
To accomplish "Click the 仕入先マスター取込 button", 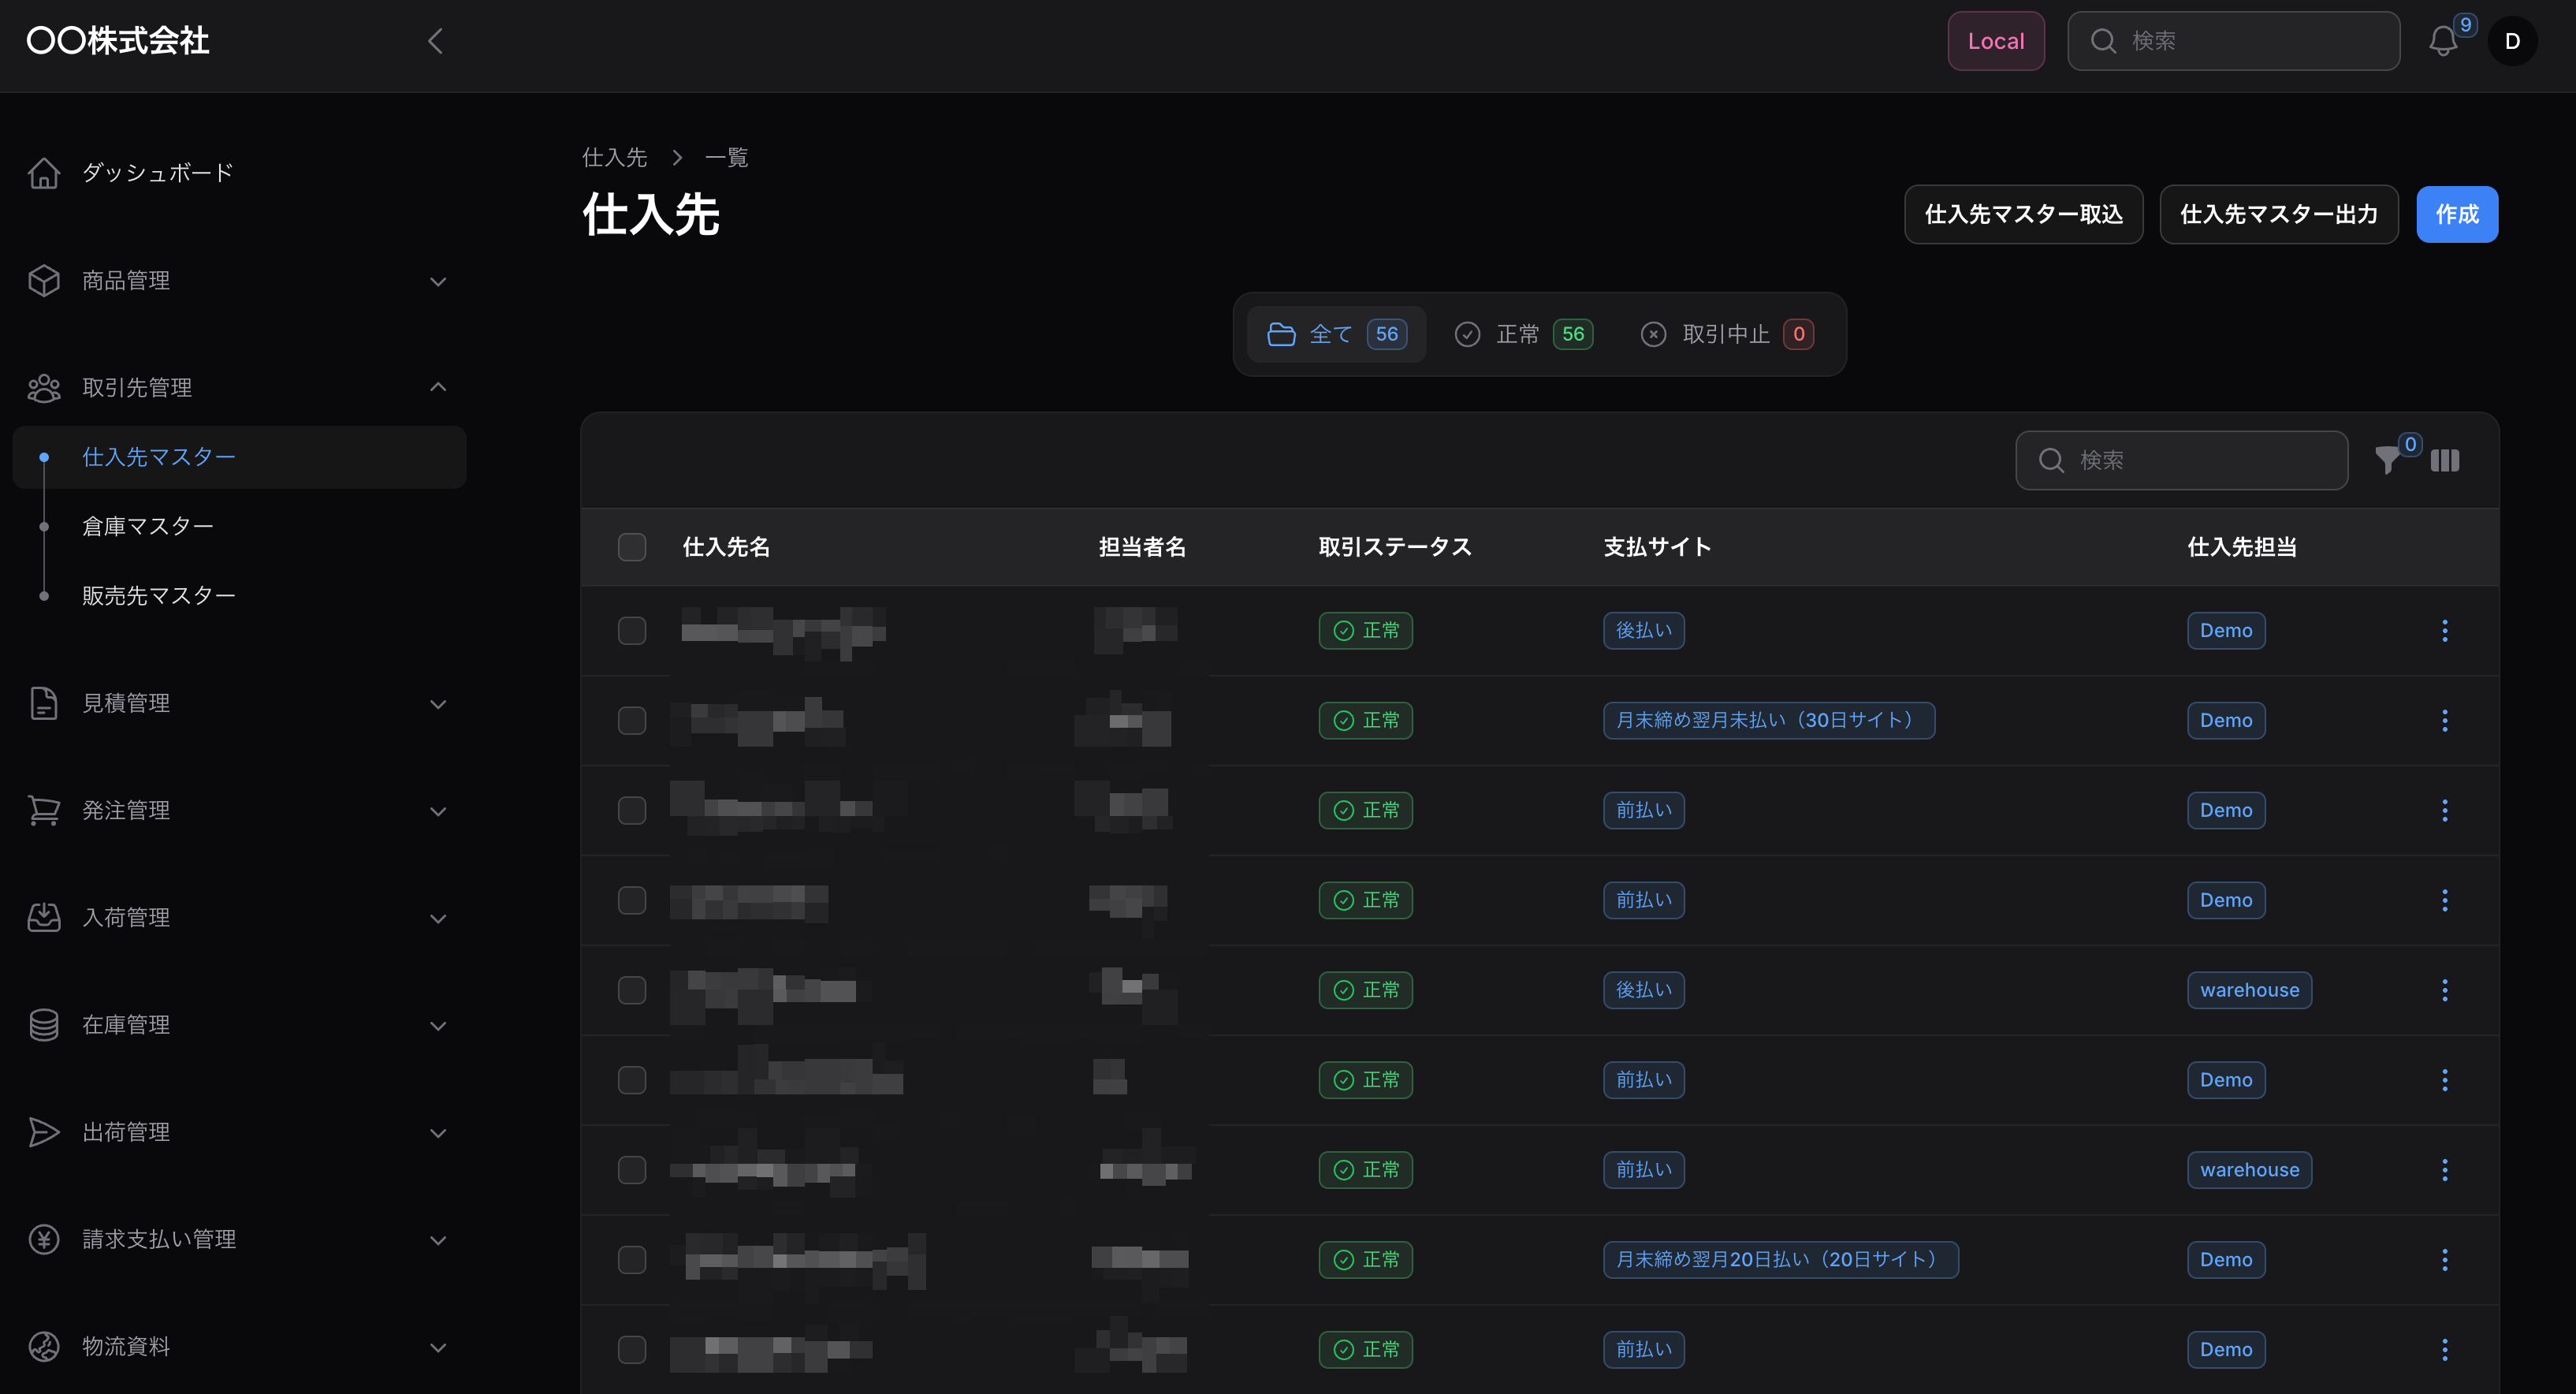I will pyautogui.click(x=2023, y=214).
